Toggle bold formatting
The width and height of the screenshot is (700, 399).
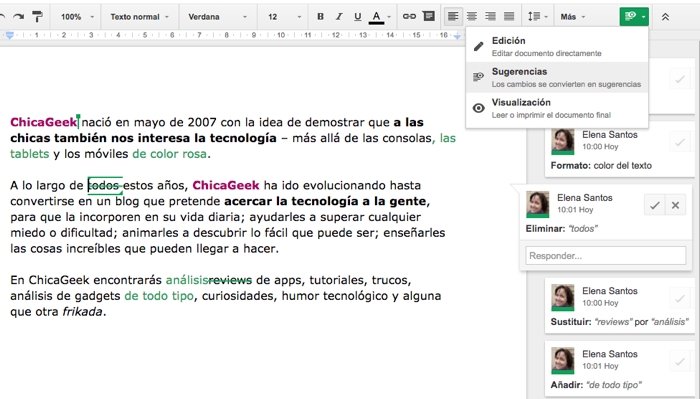pos(320,17)
